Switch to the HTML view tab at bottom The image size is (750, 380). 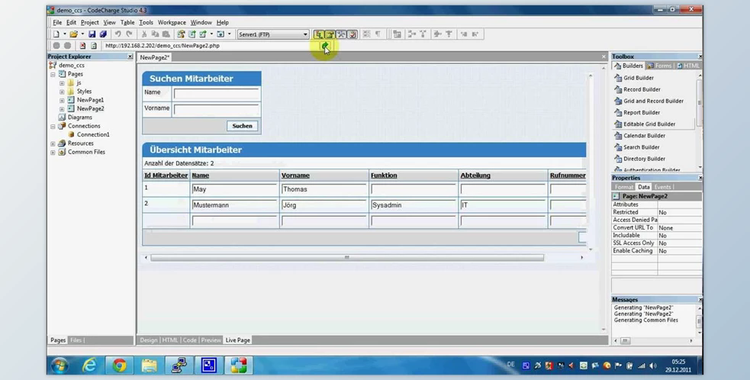[x=170, y=340]
